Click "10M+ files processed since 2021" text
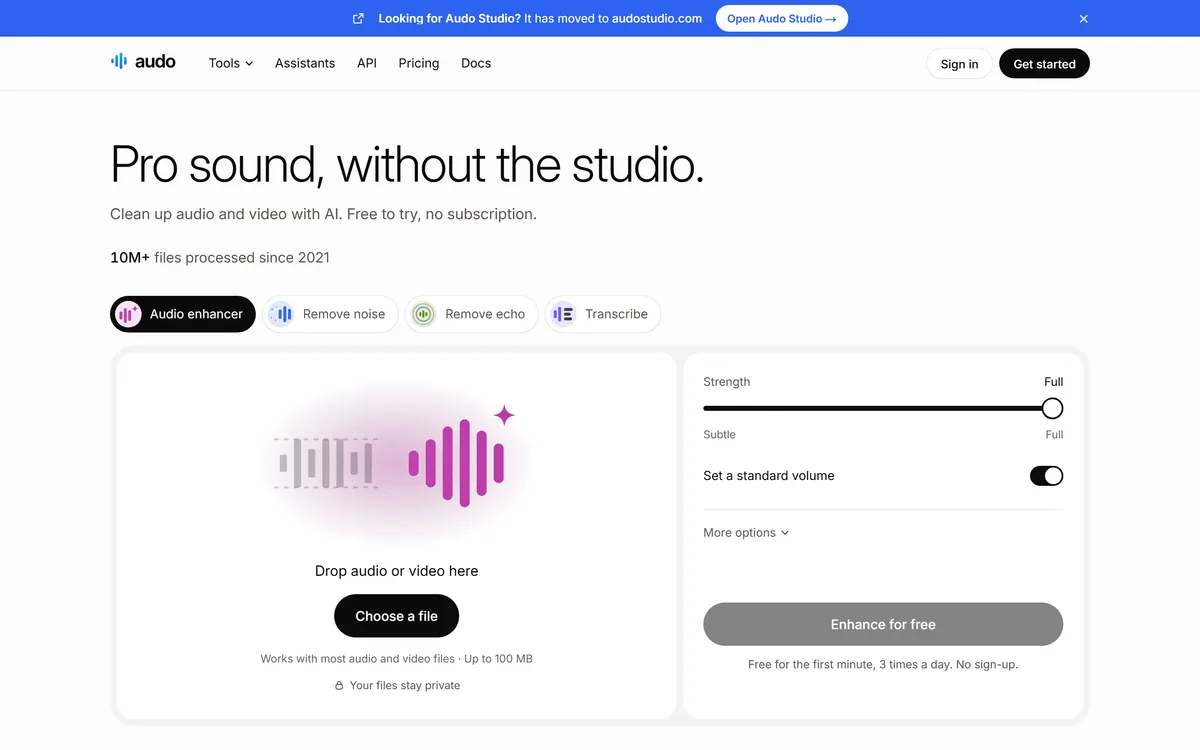1200x750 pixels. pos(220,258)
